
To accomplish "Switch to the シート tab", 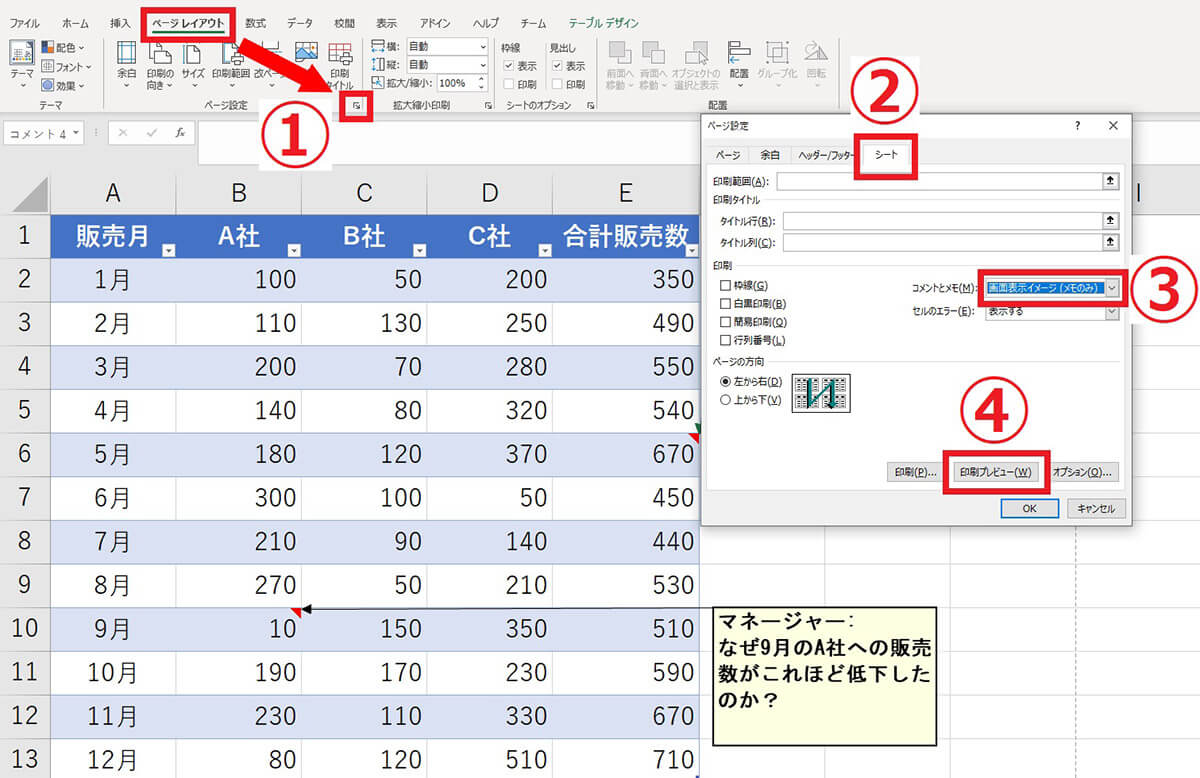I will [x=886, y=157].
